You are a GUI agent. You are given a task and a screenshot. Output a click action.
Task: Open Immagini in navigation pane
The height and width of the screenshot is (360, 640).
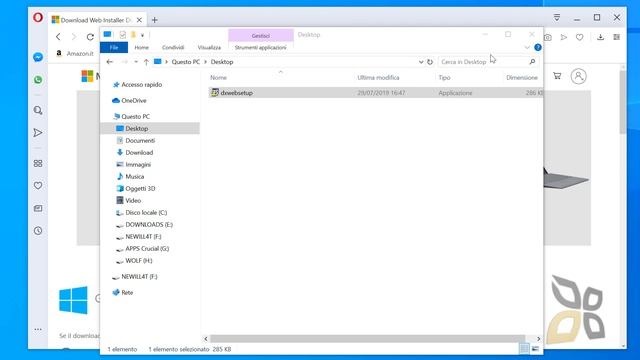point(138,164)
